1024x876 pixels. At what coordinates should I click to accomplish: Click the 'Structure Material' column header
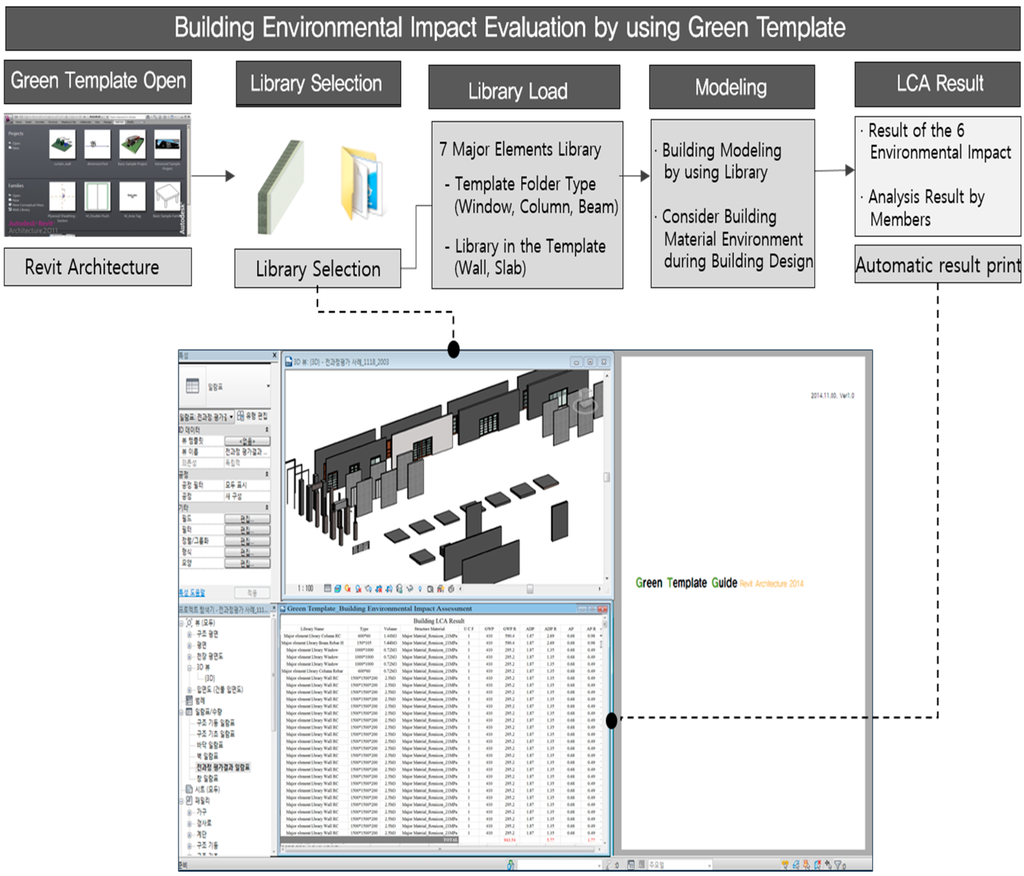(429, 628)
